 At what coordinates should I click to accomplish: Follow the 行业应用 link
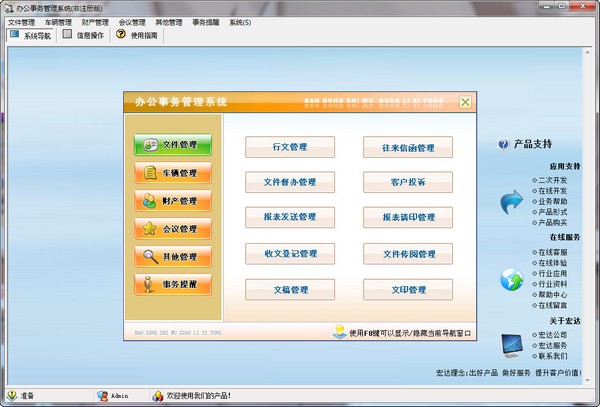pyautogui.click(x=553, y=274)
